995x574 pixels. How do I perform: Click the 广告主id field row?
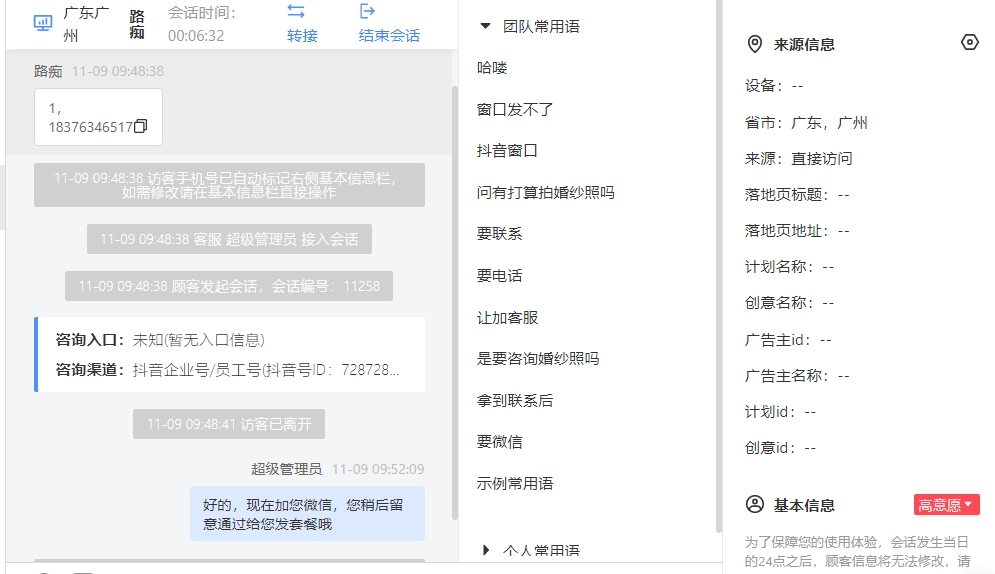788,340
